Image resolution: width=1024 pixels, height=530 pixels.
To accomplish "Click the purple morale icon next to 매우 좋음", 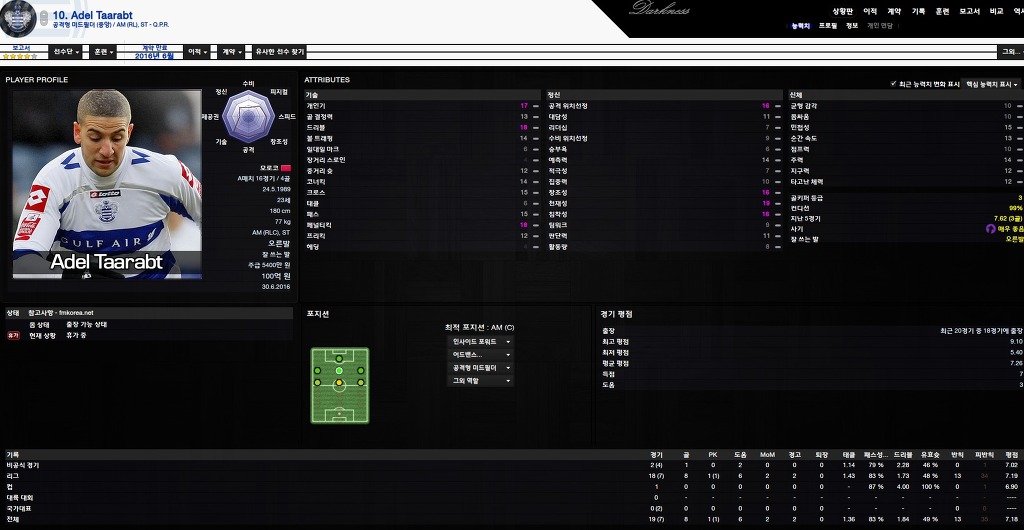I will [x=990, y=229].
